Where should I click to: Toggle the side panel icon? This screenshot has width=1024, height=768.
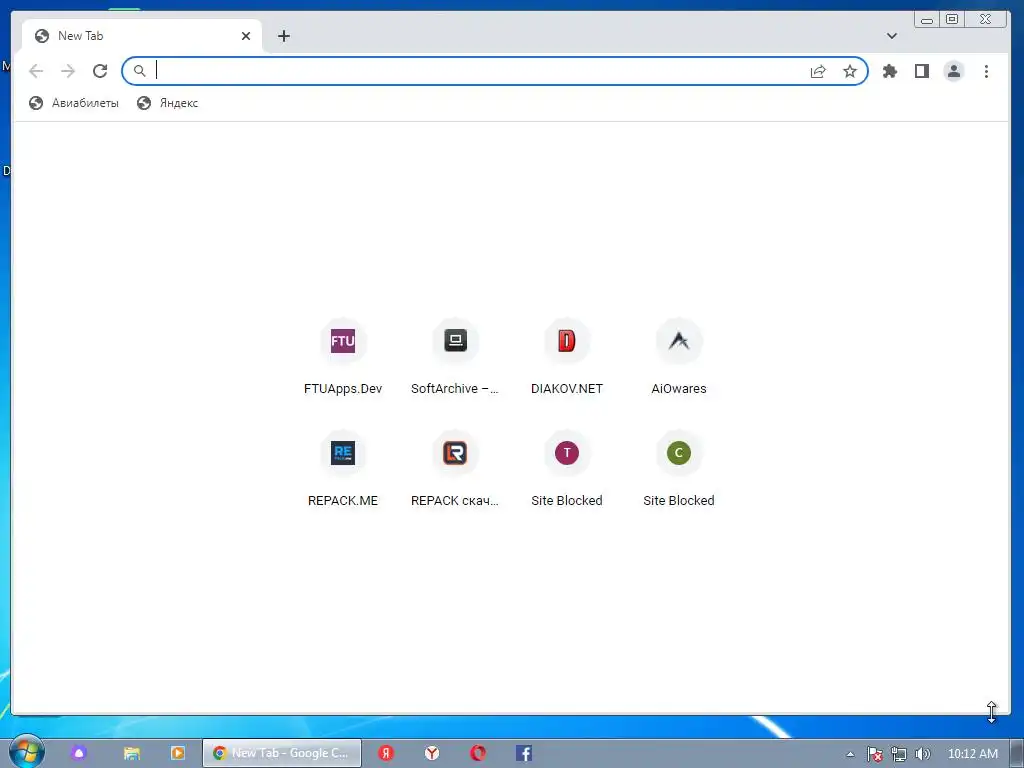pyautogui.click(x=921, y=71)
